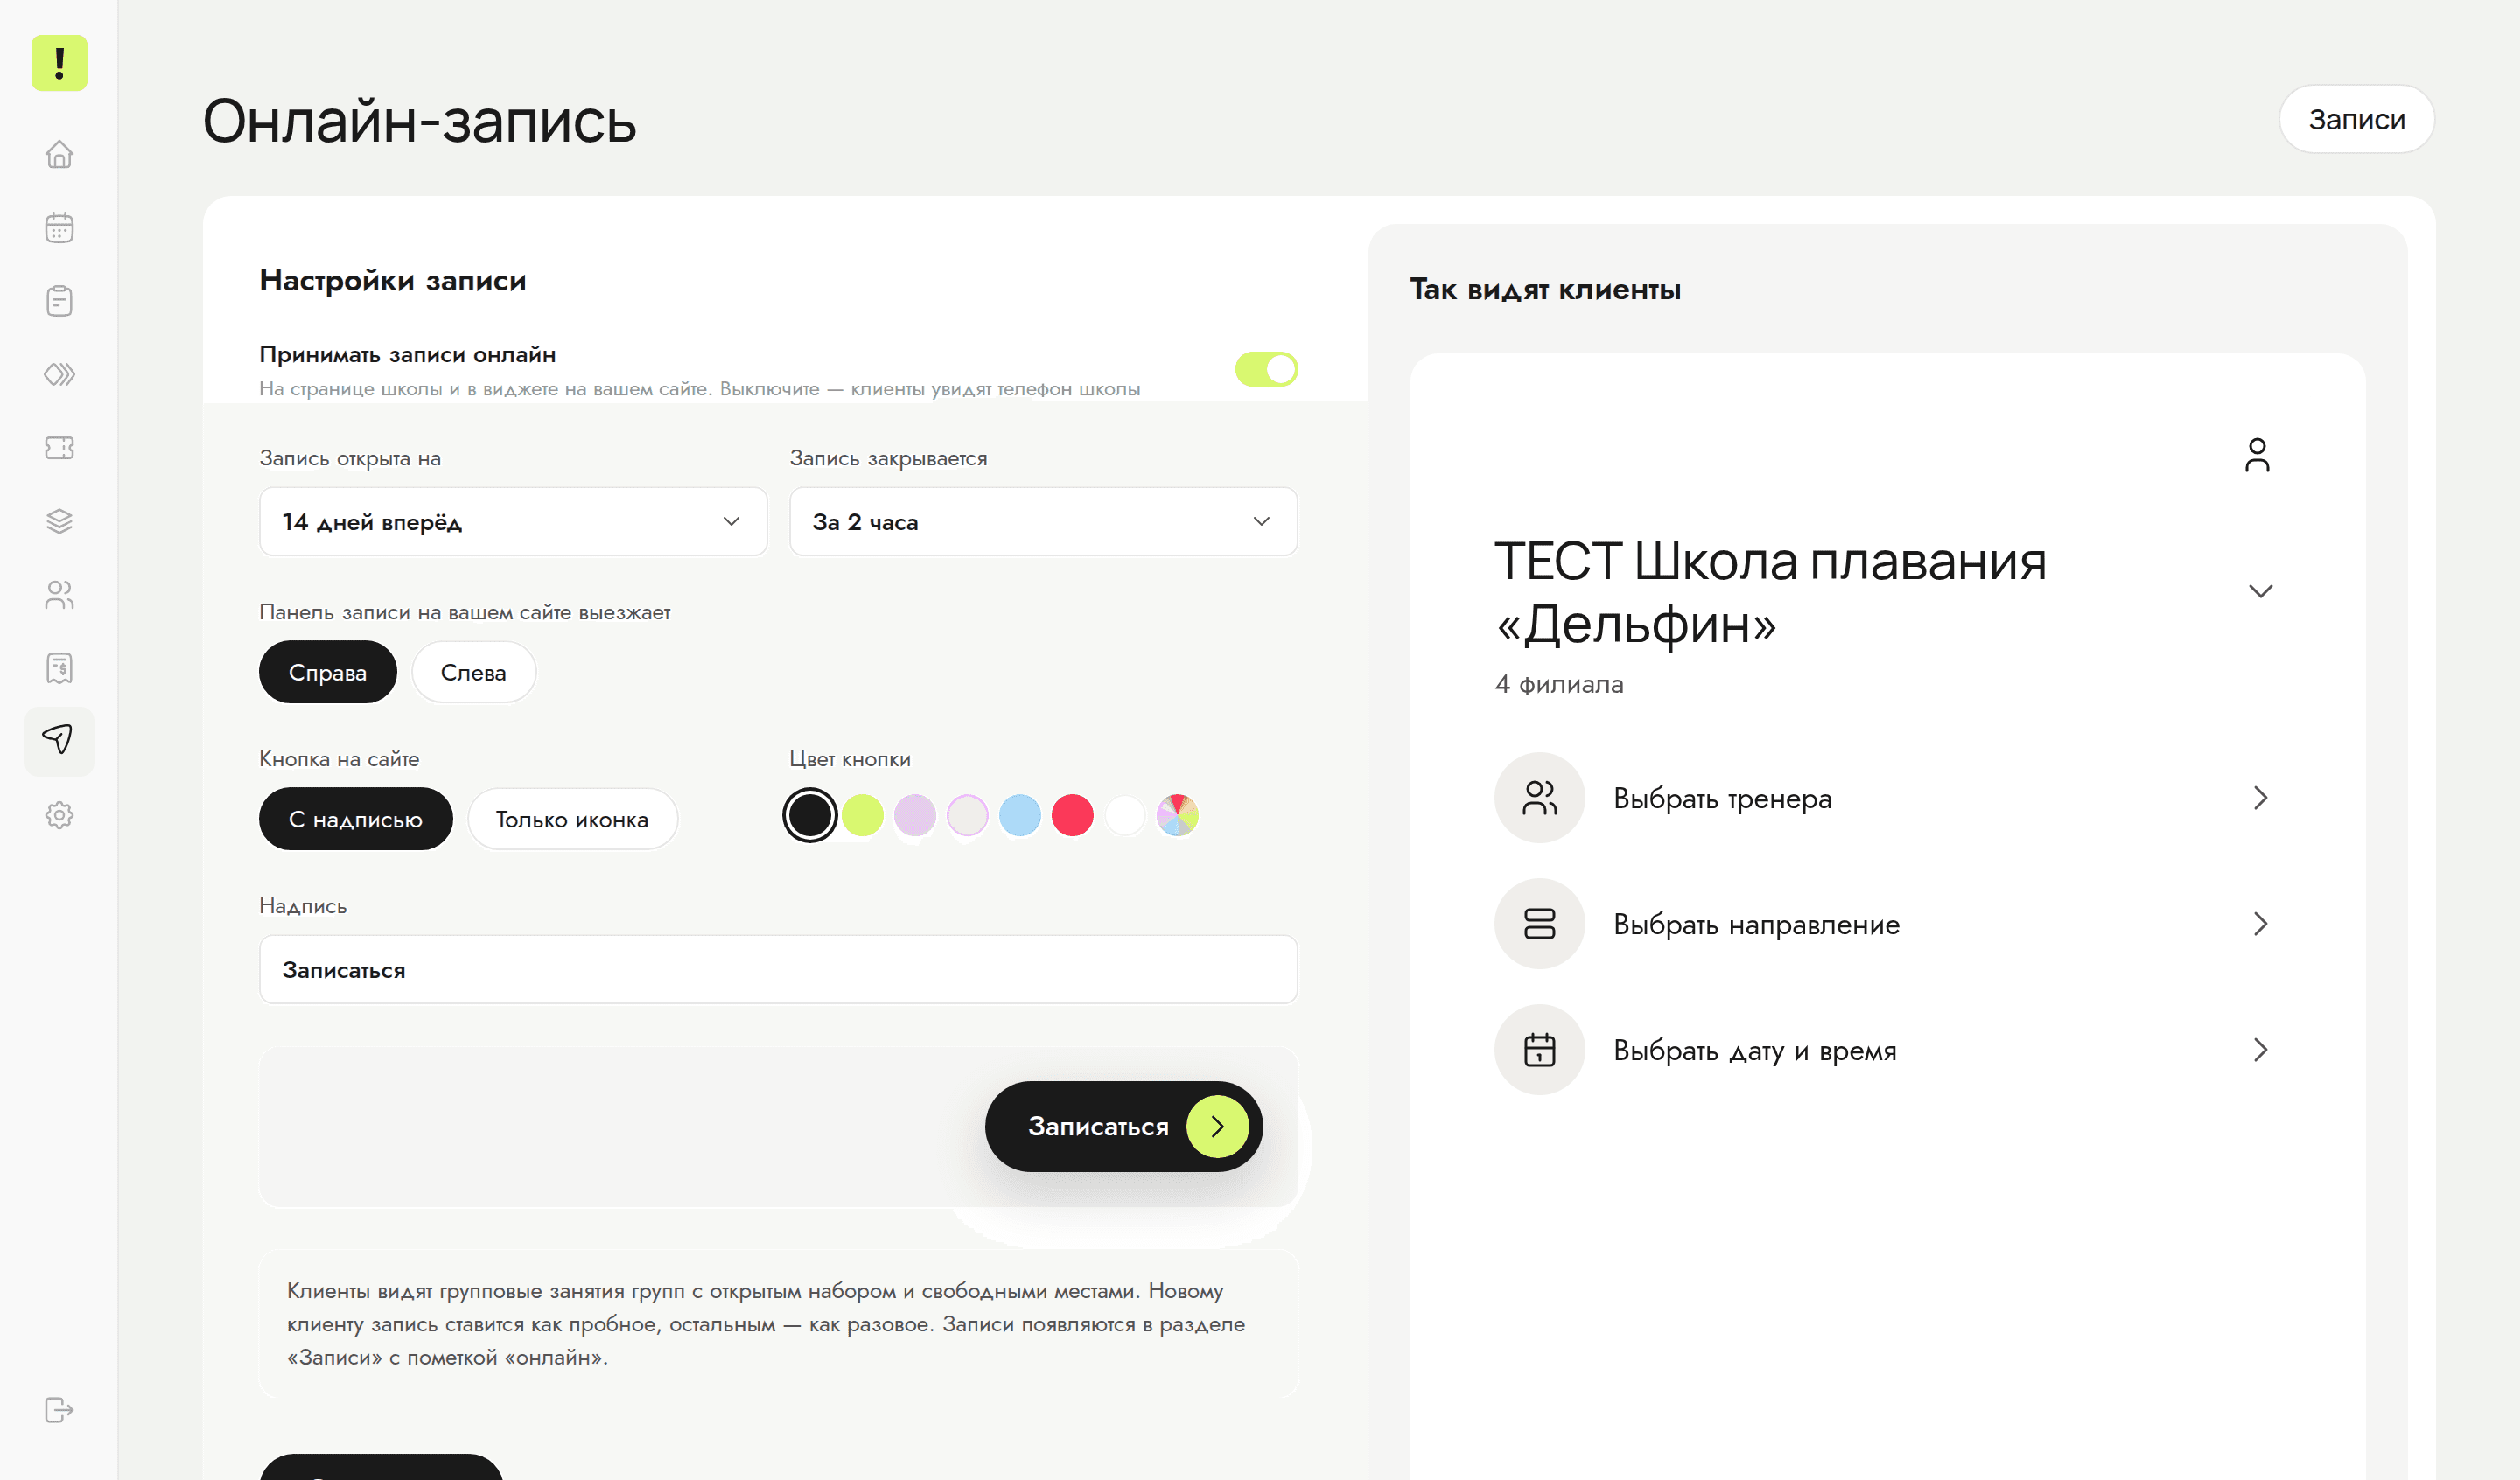Click the direction icon beside Выбрать направление

pyautogui.click(x=1539, y=924)
